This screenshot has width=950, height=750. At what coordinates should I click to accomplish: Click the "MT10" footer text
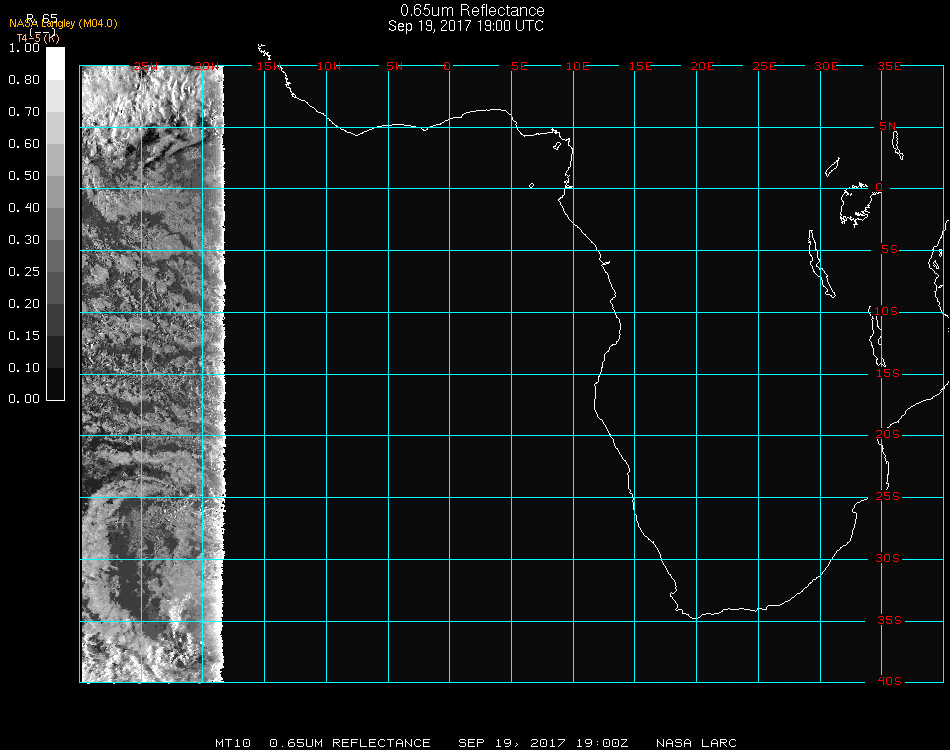coord(233,743)
